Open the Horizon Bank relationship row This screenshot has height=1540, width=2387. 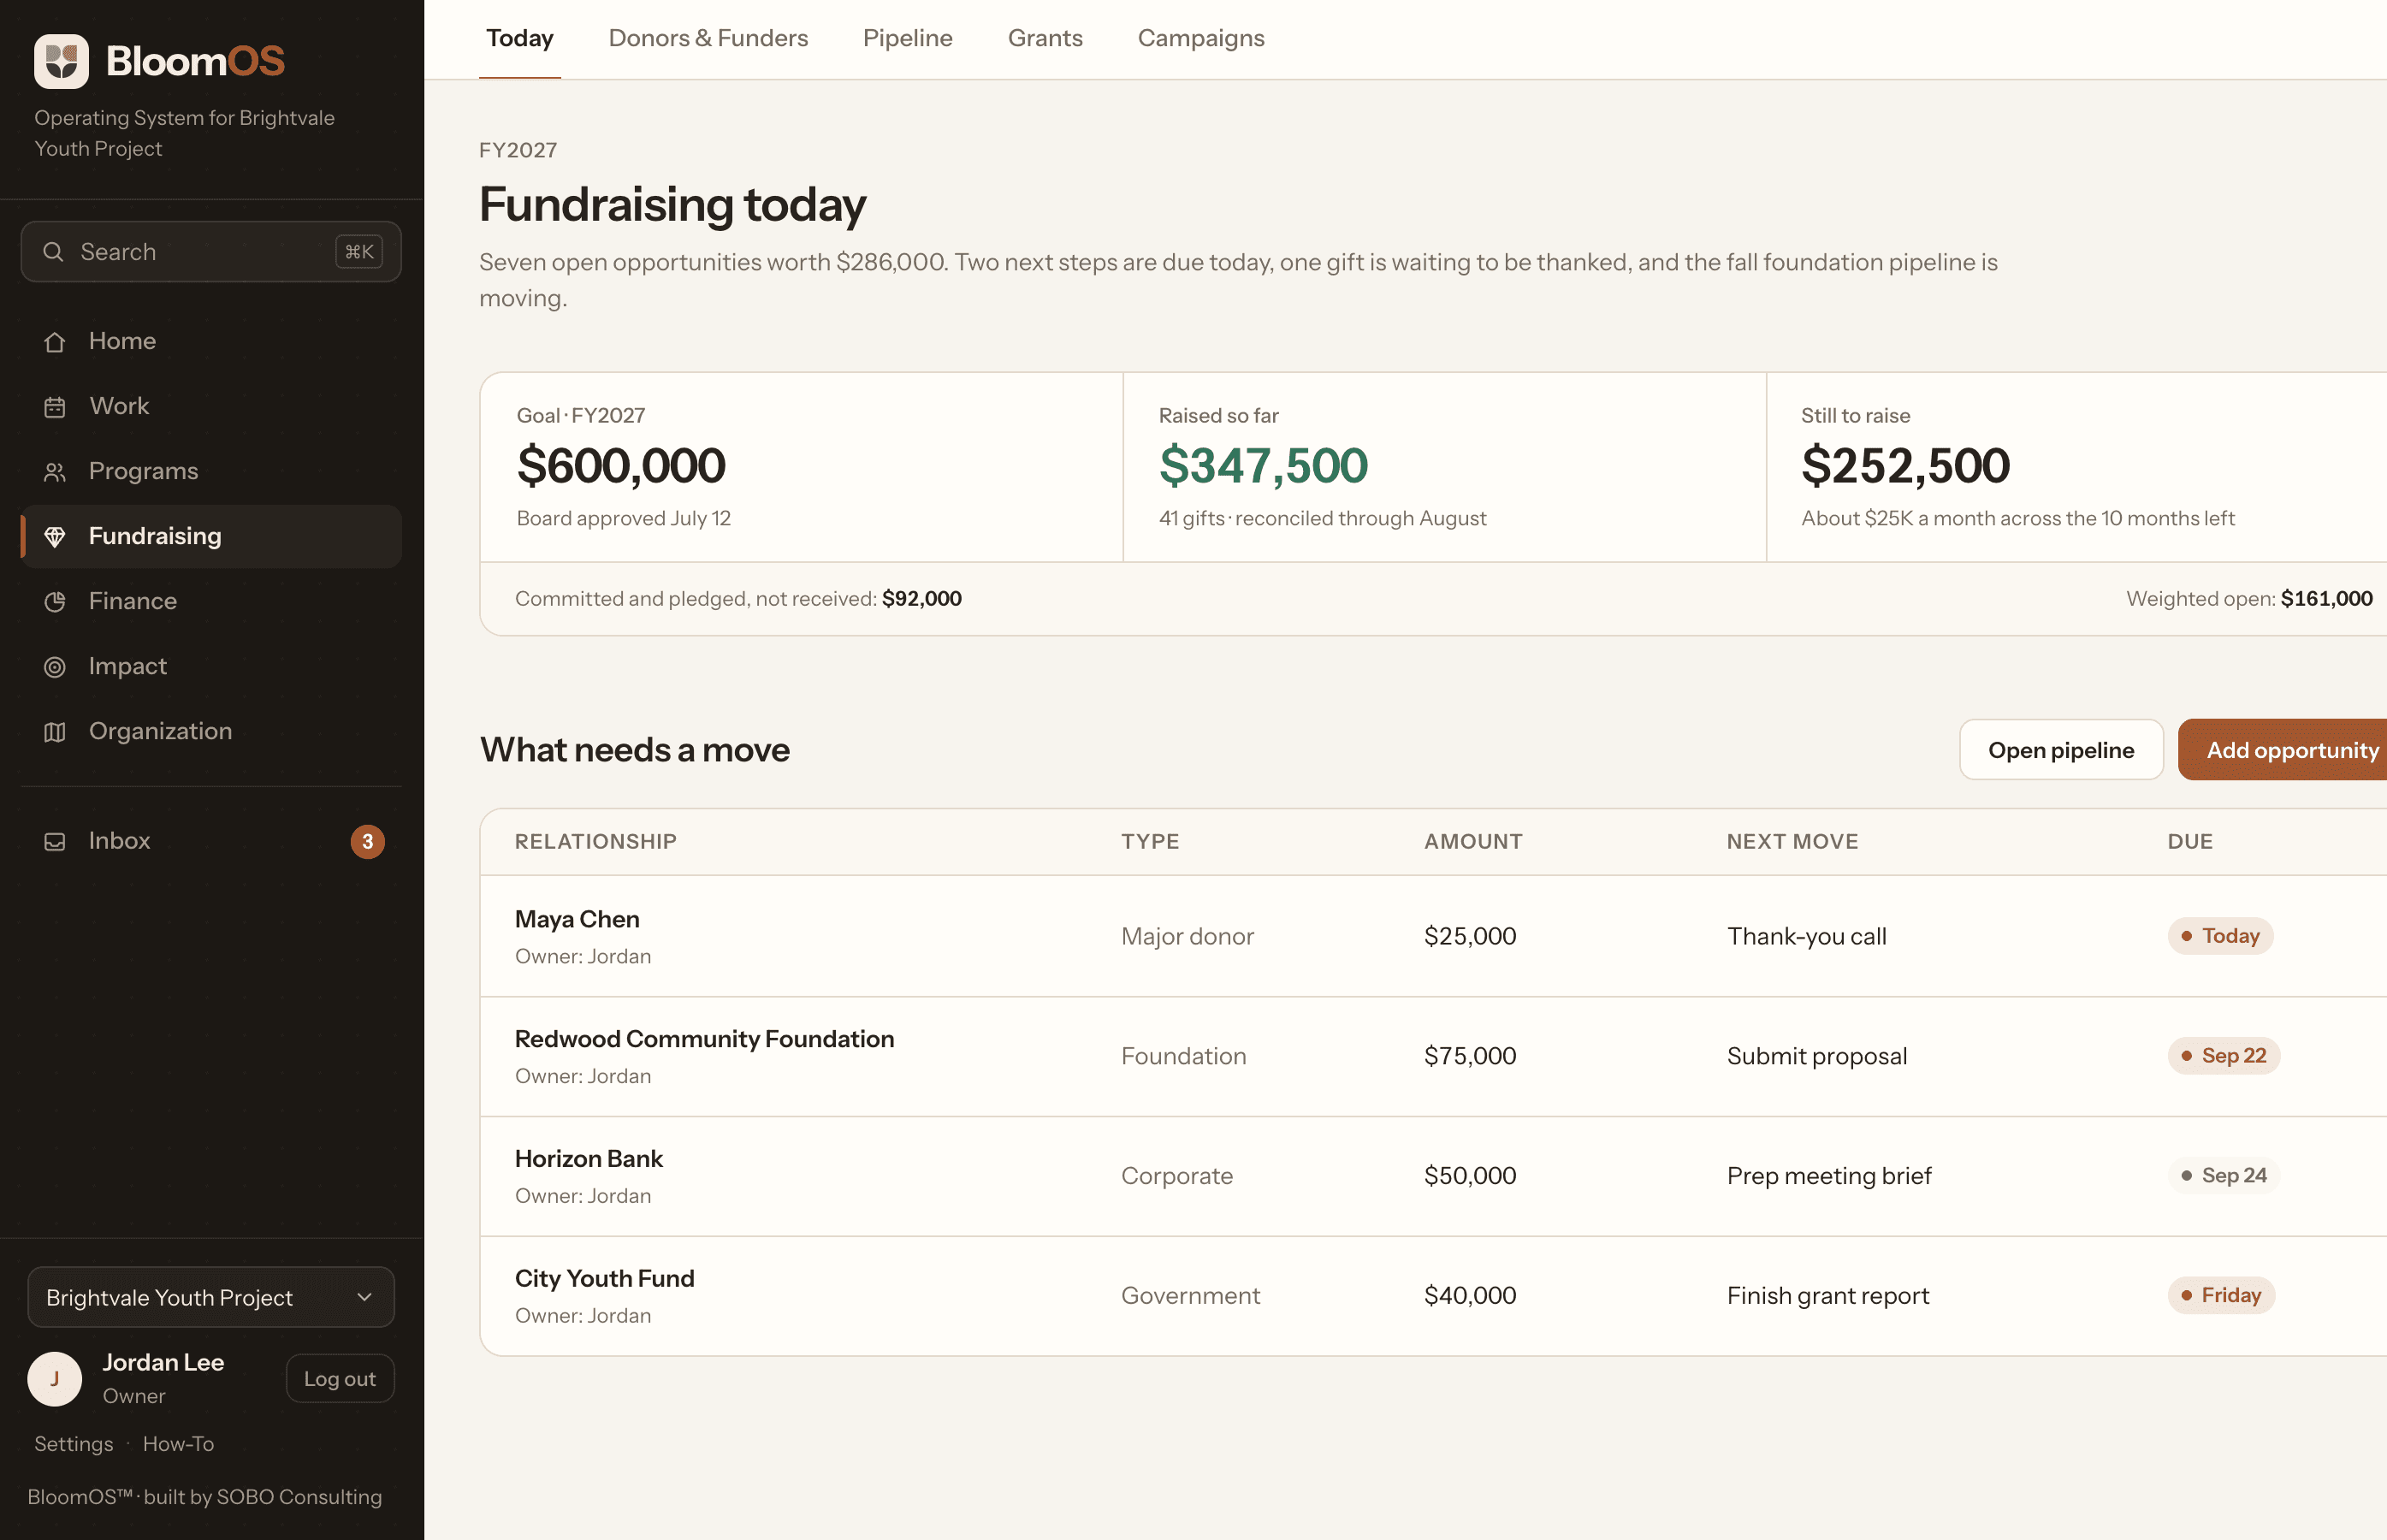pos(1433,1176)
